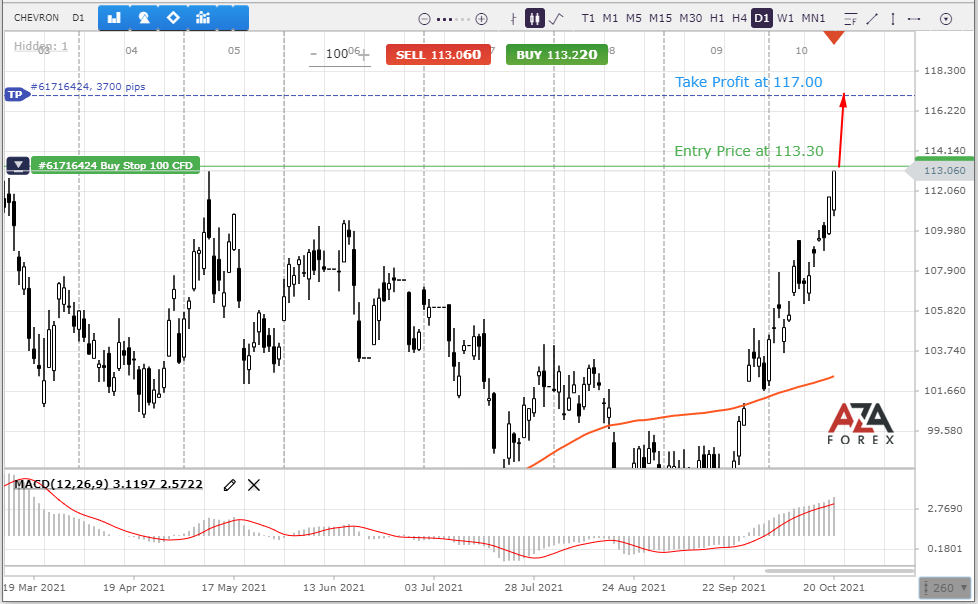The height and width of the screenshot is (604, 978).
Task: Decrease the lot volume with minus
Action: (x=314, y=55)
